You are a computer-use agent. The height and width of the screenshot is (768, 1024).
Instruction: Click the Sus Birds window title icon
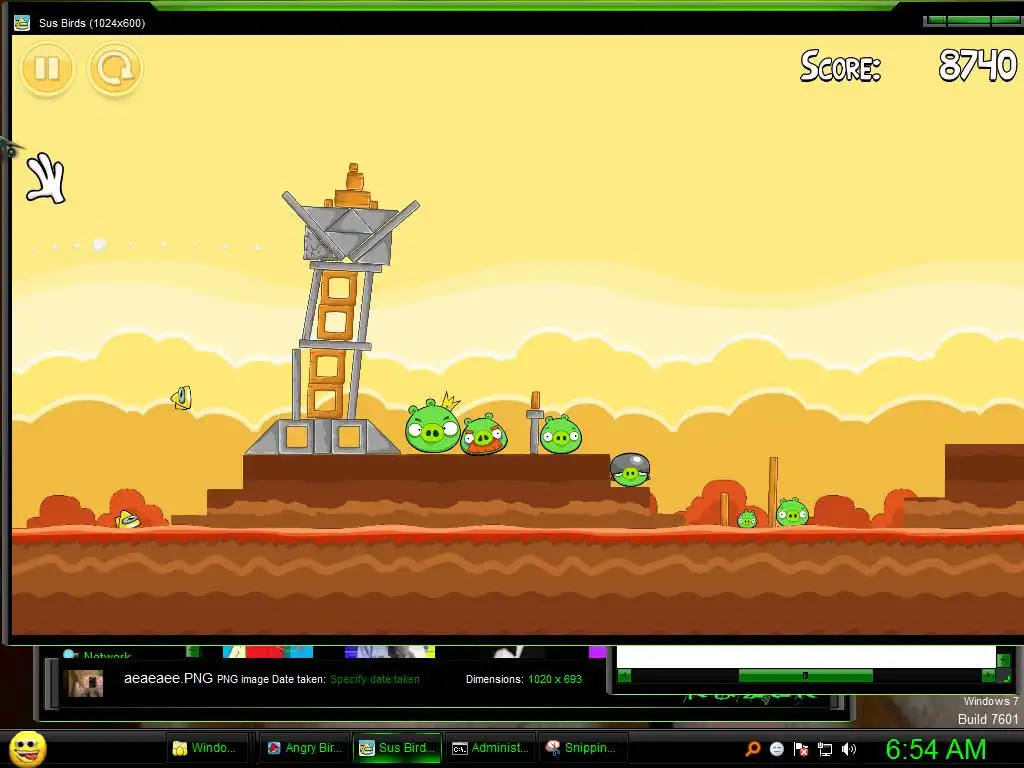(x=22, y=23)
